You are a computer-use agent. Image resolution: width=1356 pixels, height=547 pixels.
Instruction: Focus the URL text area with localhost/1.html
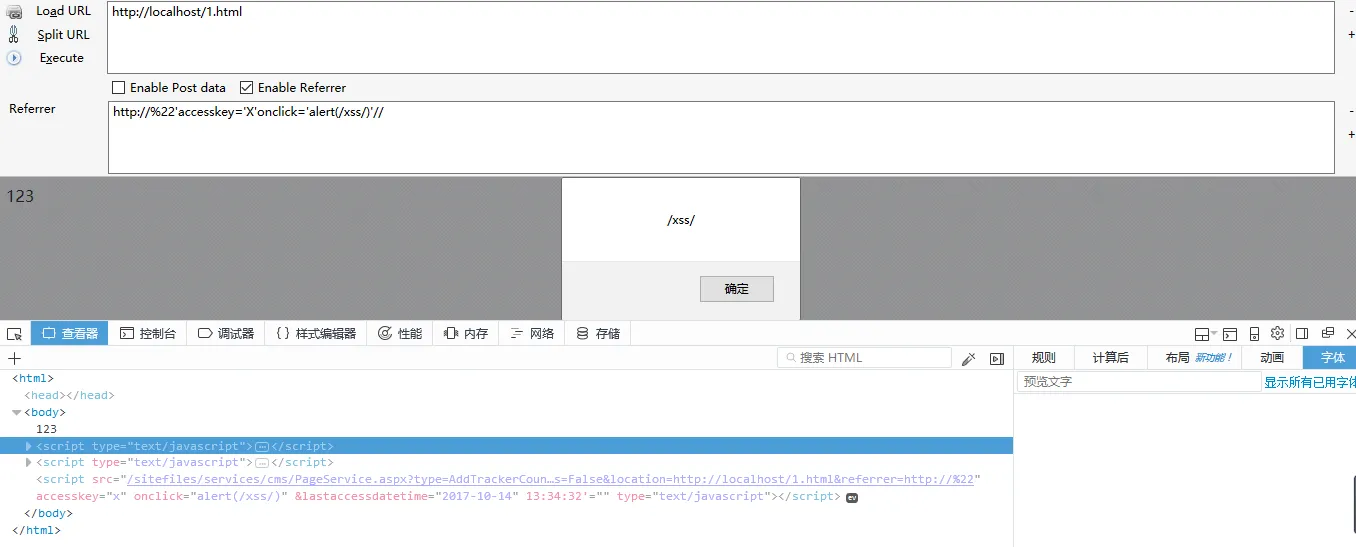721,37
